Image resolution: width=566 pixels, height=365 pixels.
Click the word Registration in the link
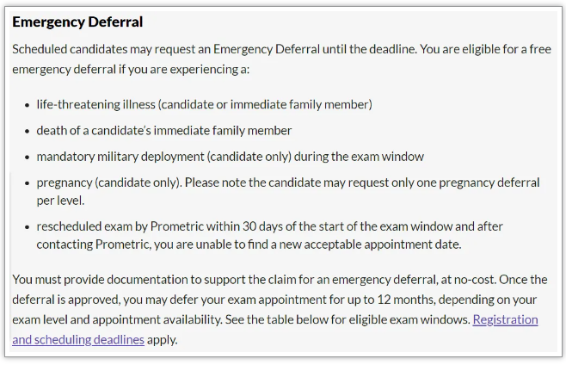505,320
